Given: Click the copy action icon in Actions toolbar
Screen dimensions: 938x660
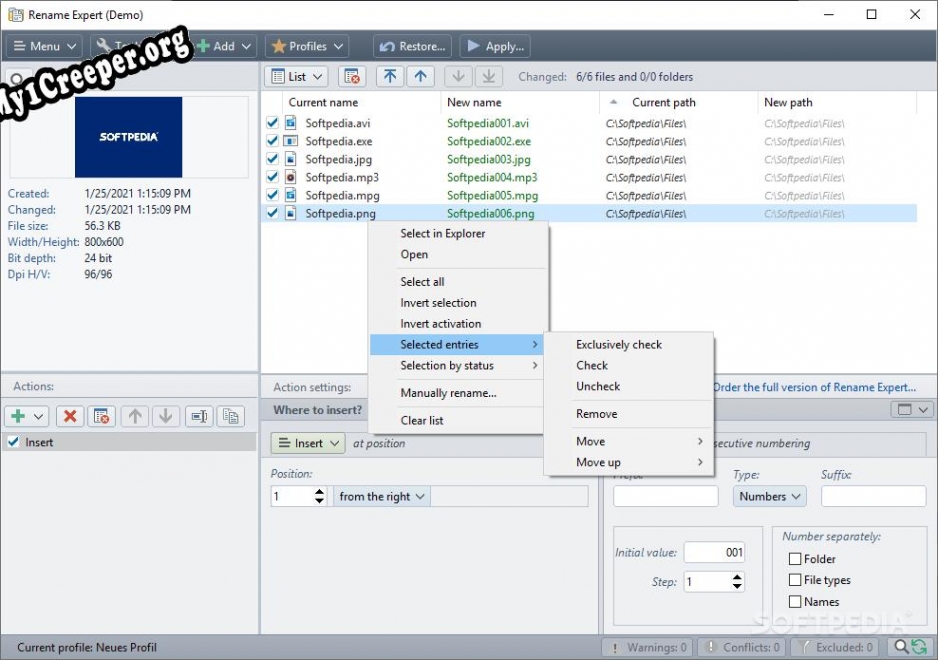Looking at the screenshot, I should coord(231,416).
